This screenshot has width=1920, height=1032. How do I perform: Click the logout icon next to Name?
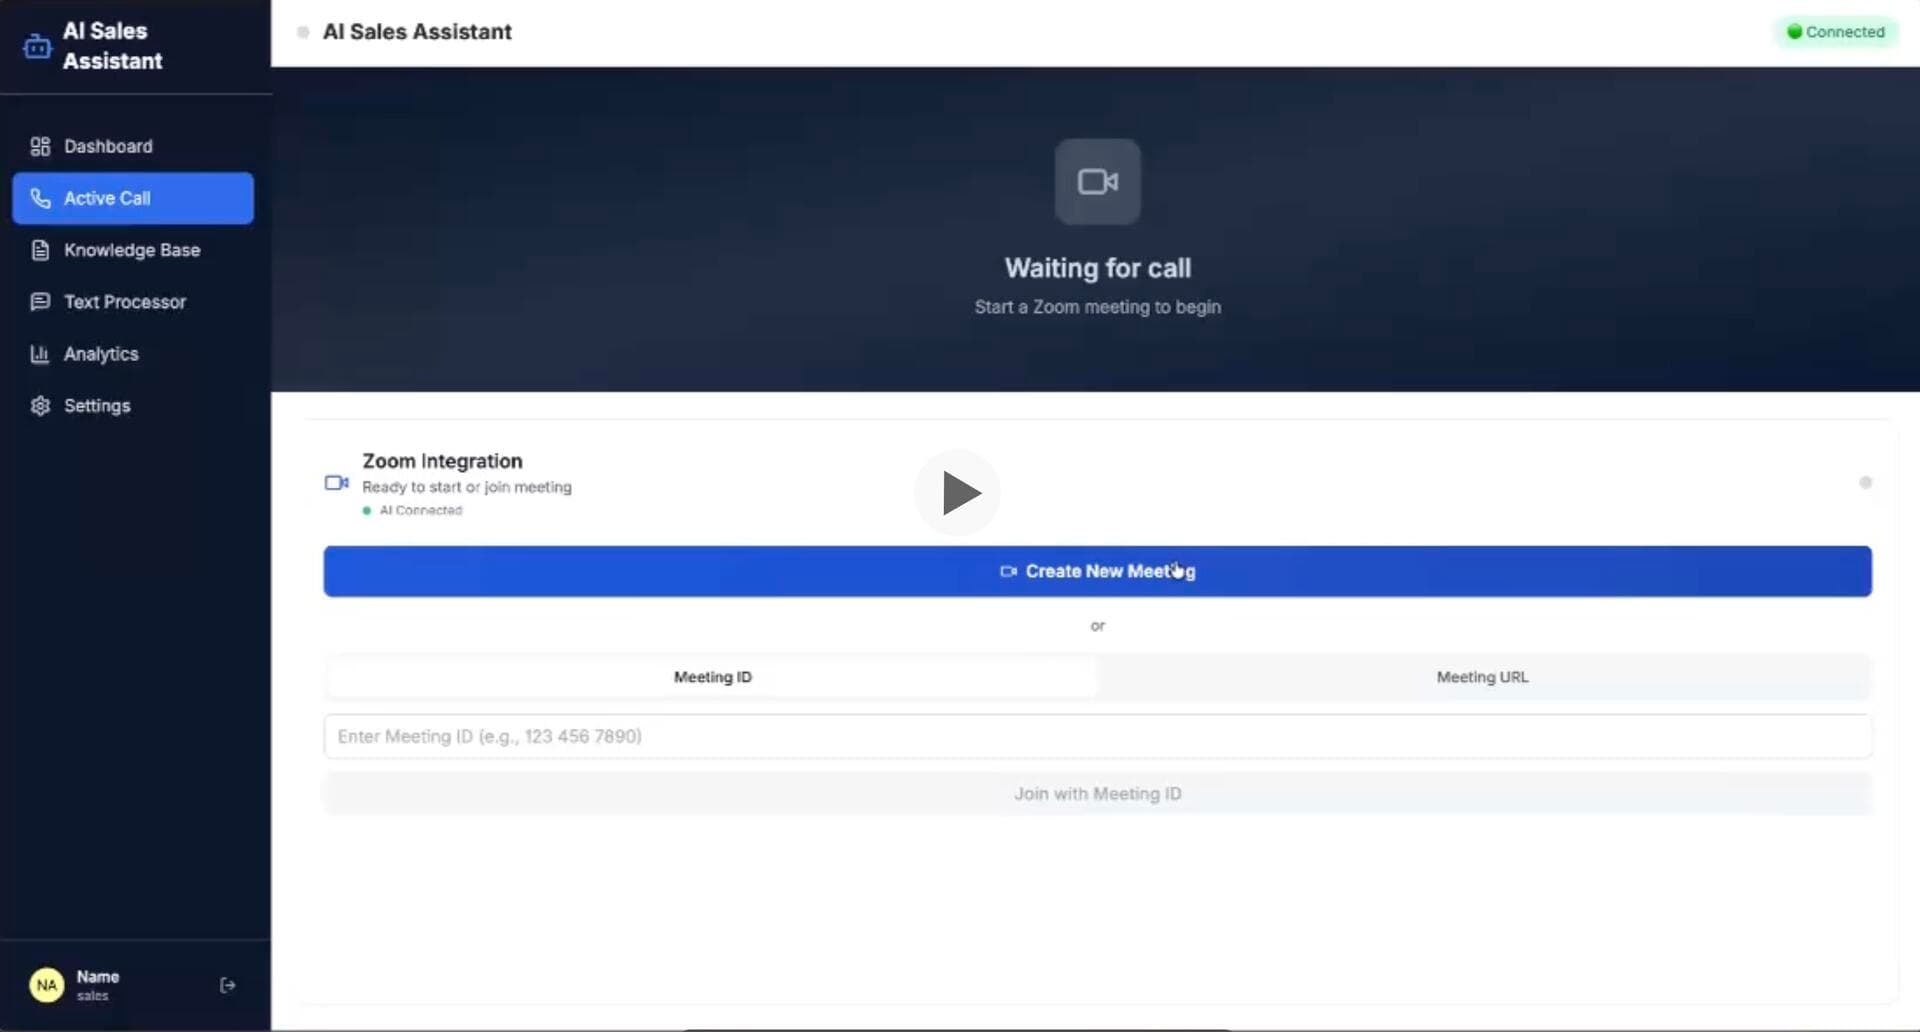pyautogui.click(x=227, y=984)
